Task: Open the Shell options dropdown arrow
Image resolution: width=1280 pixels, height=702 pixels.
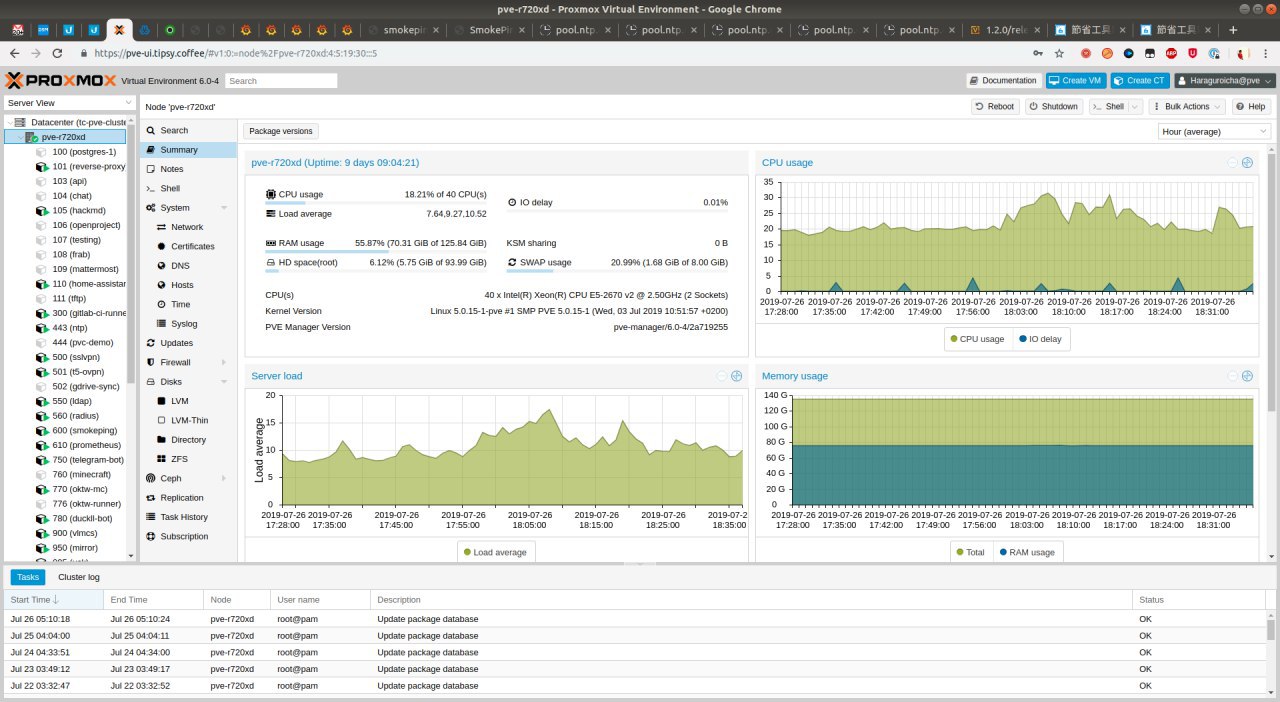Action: (x=1134, y=106)
